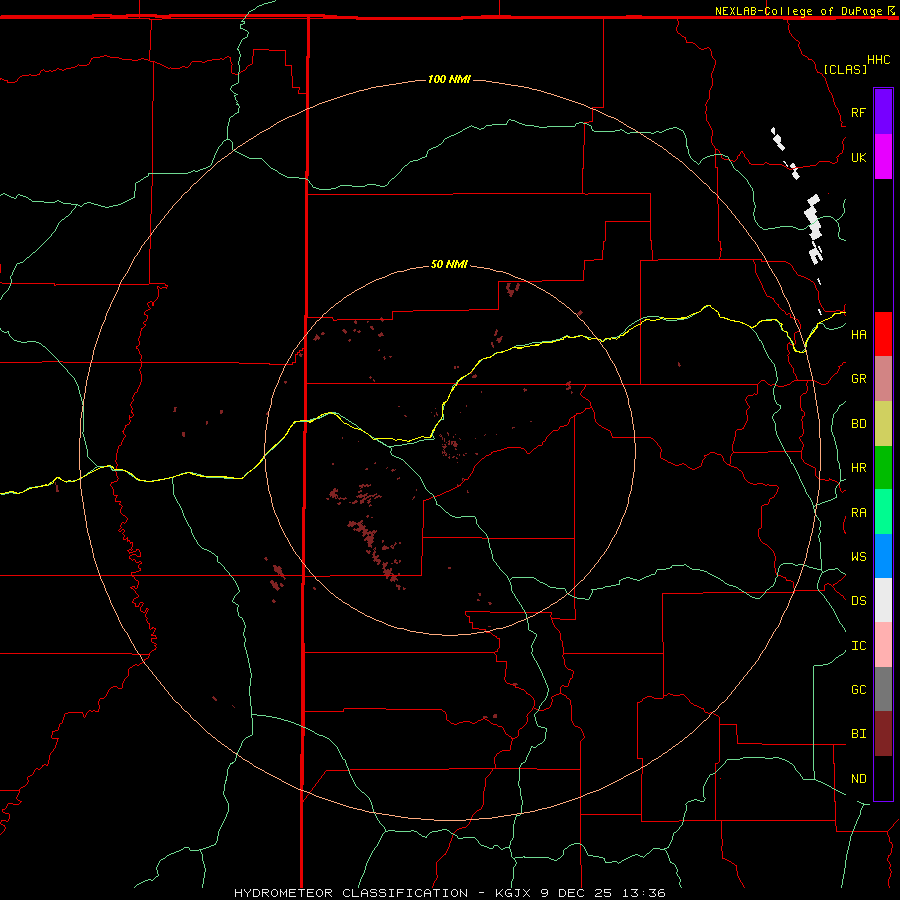The image size is (900, 900).
Task: Click the UK legend label
Action: (858, 157)
